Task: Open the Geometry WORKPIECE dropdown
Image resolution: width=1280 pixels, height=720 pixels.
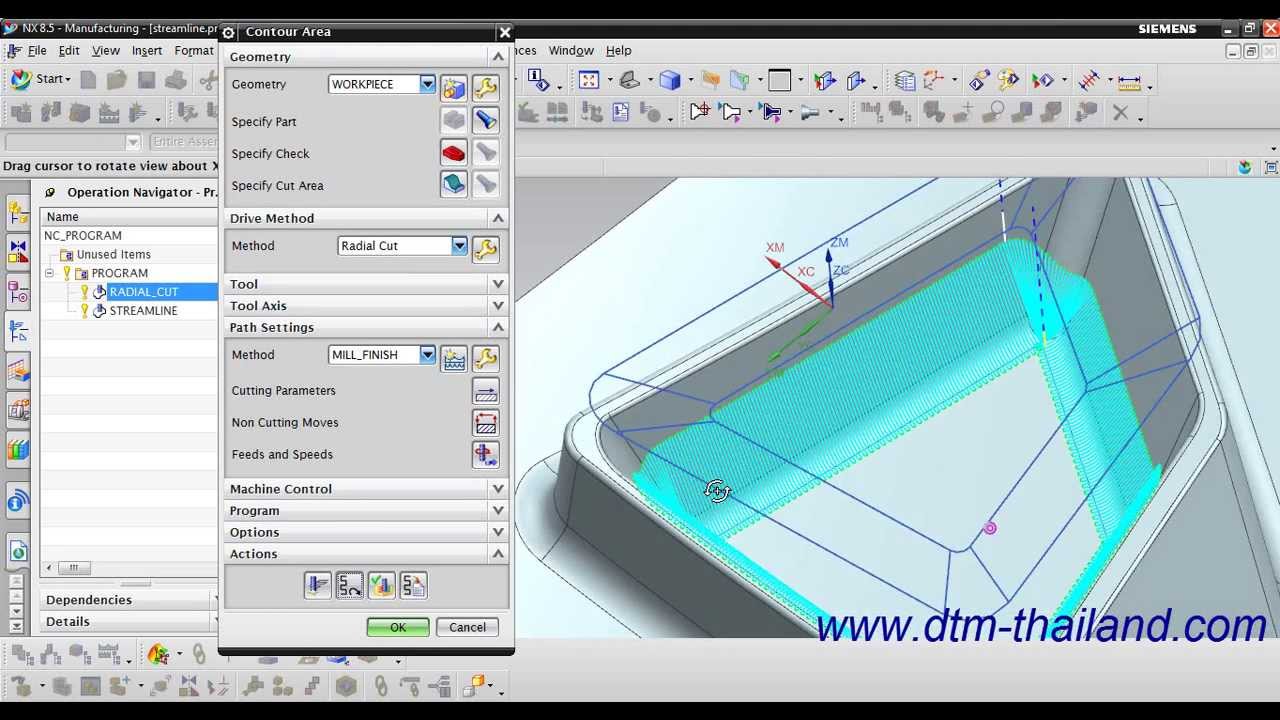Action: coord(427,84)
